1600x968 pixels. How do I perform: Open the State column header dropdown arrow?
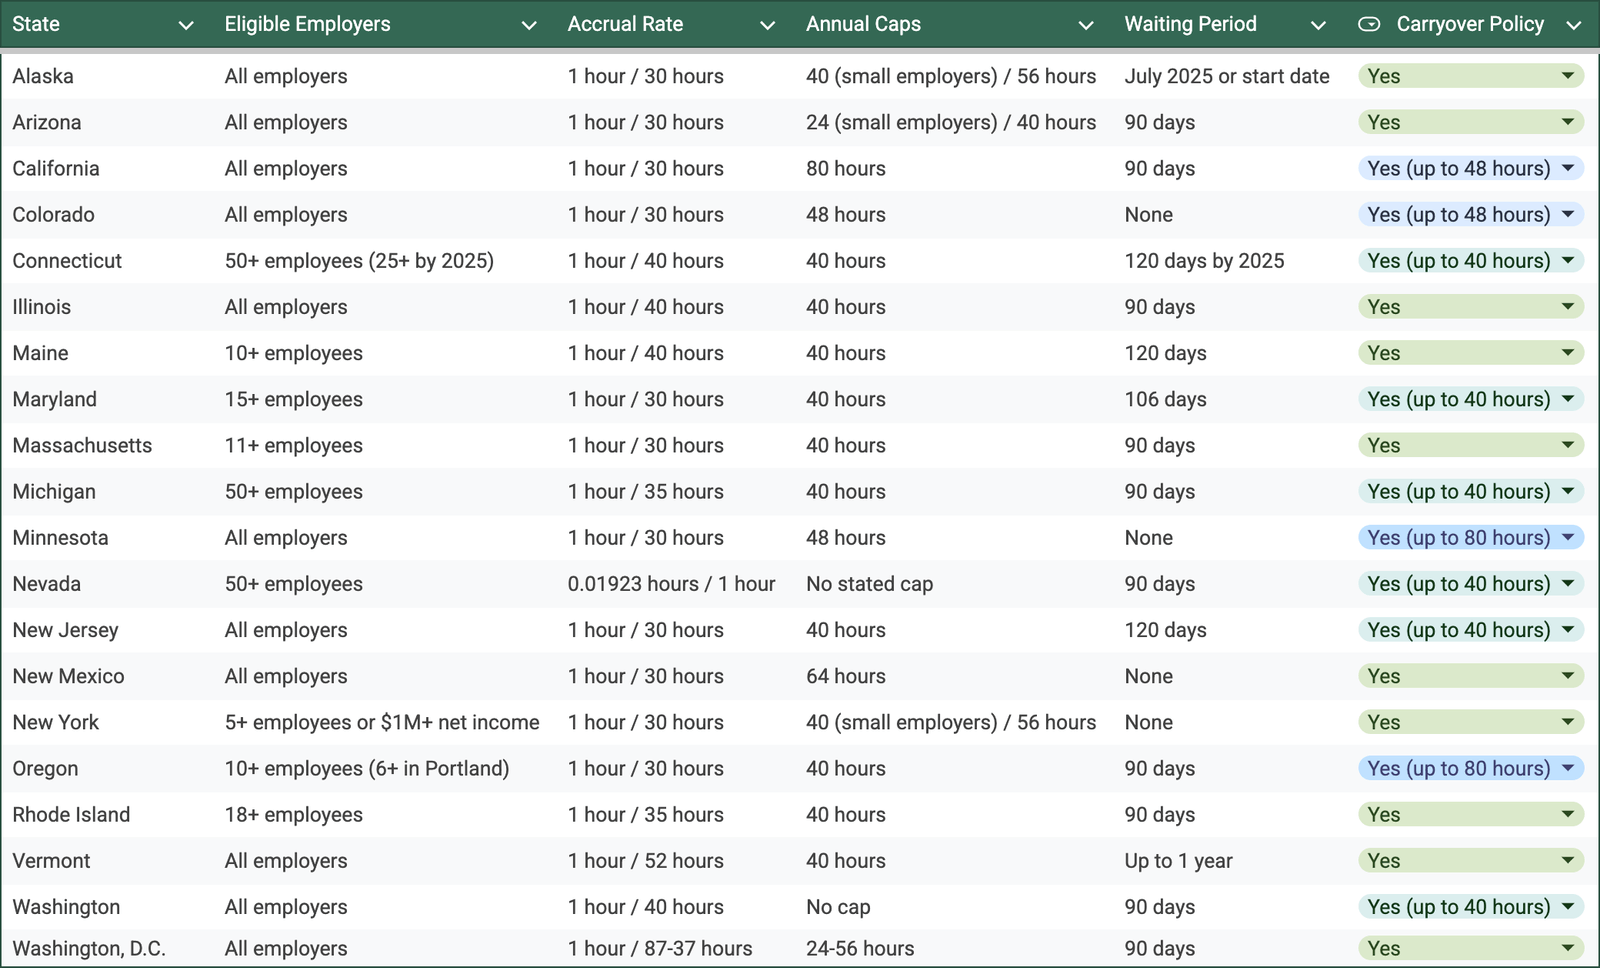click(x=185, y=25)
